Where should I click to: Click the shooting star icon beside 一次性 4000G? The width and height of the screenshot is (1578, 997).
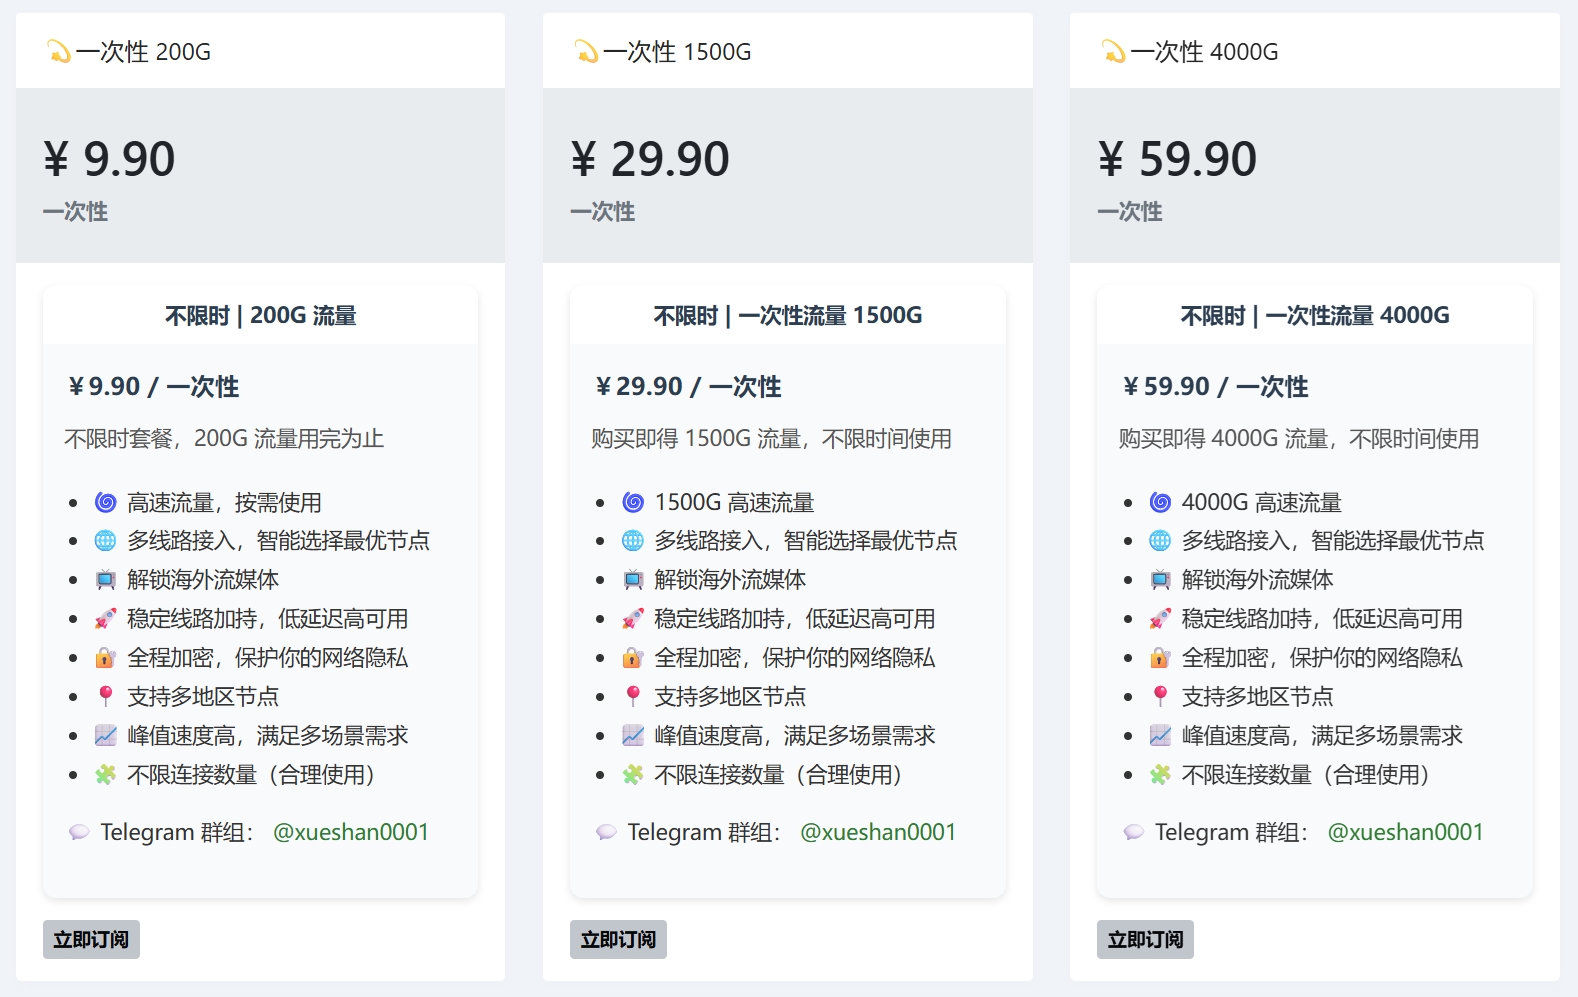1113,51
